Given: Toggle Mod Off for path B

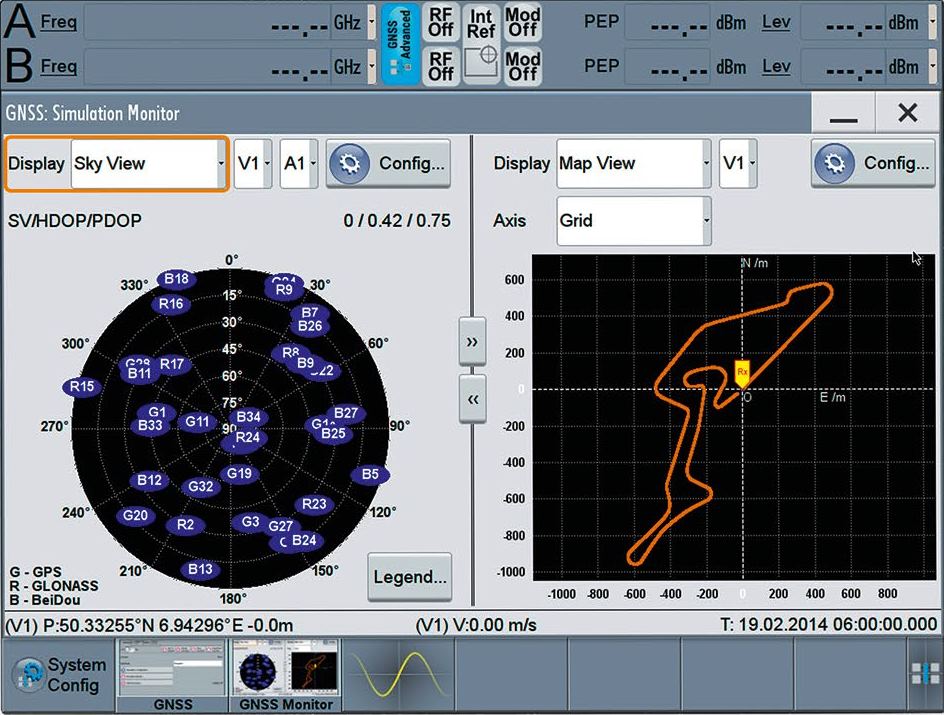Looking at the screenshot, I should pyautogui.click(x=522, y=67).
